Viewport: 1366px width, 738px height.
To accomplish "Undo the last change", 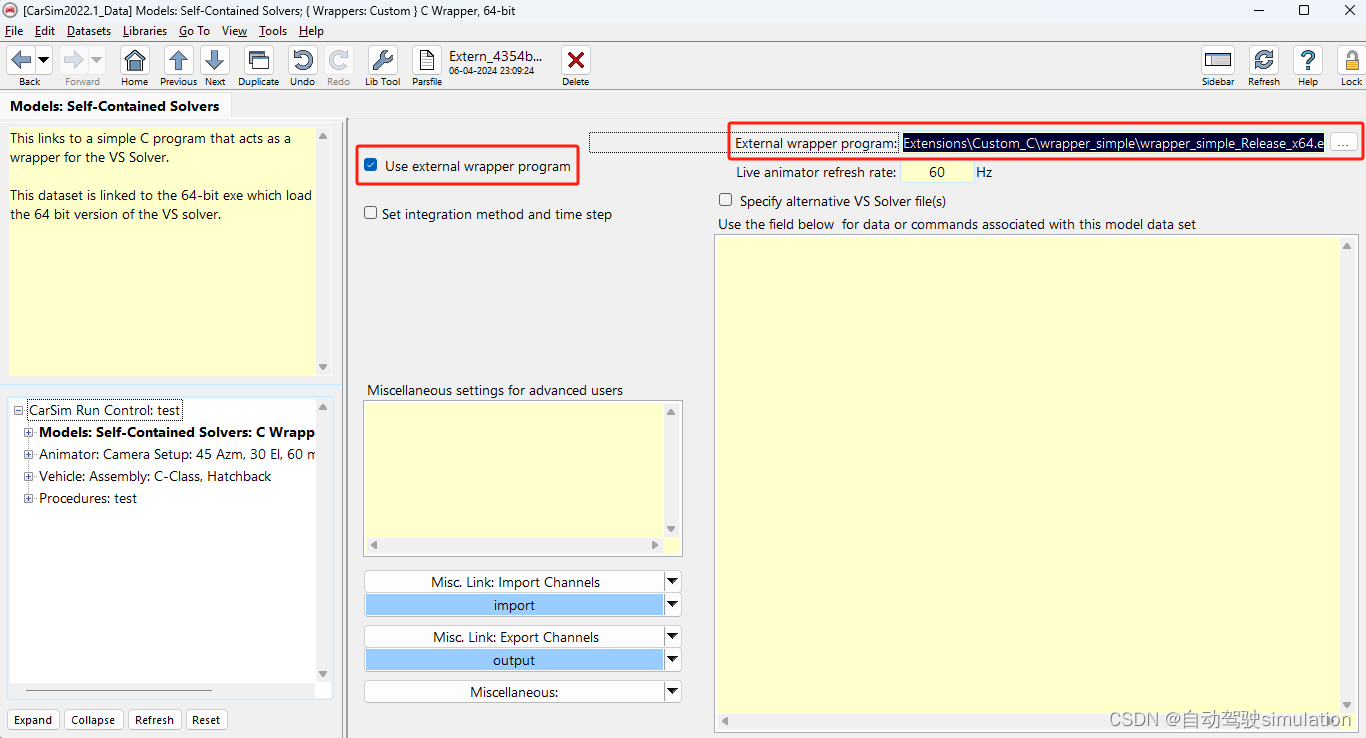I will coord(302,60).
